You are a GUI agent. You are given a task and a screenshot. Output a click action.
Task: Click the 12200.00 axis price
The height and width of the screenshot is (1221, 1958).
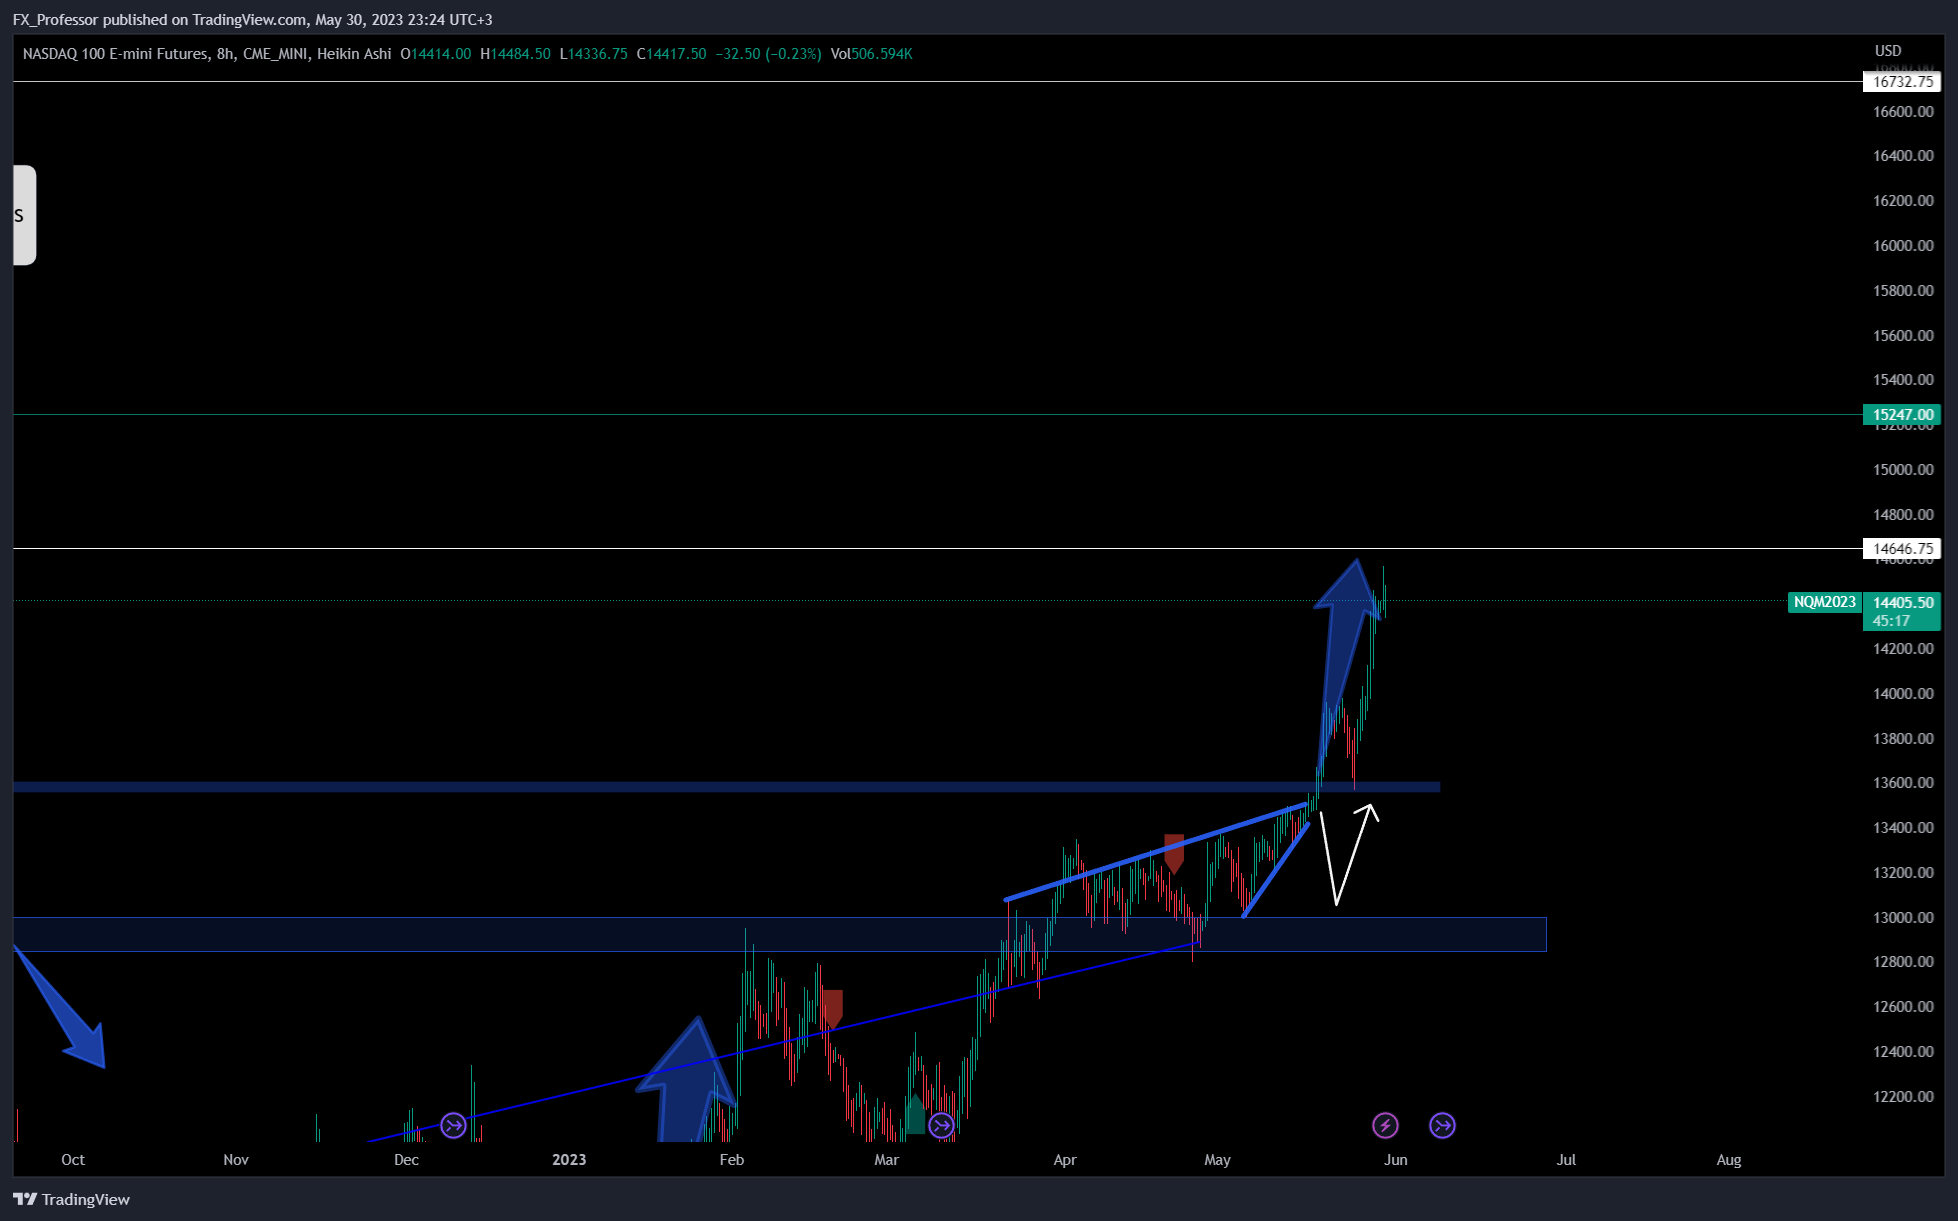[x=1903, y=1096]
